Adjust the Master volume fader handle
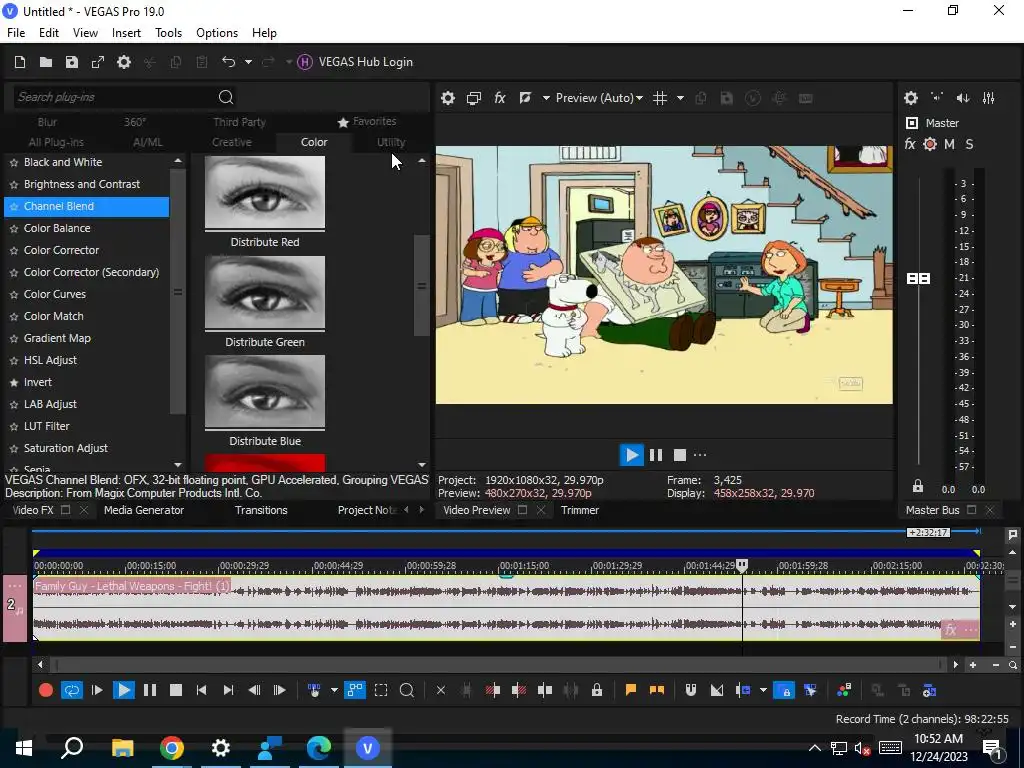The height and width of the screenshot is (768, 1024). (x=919, y=279)
